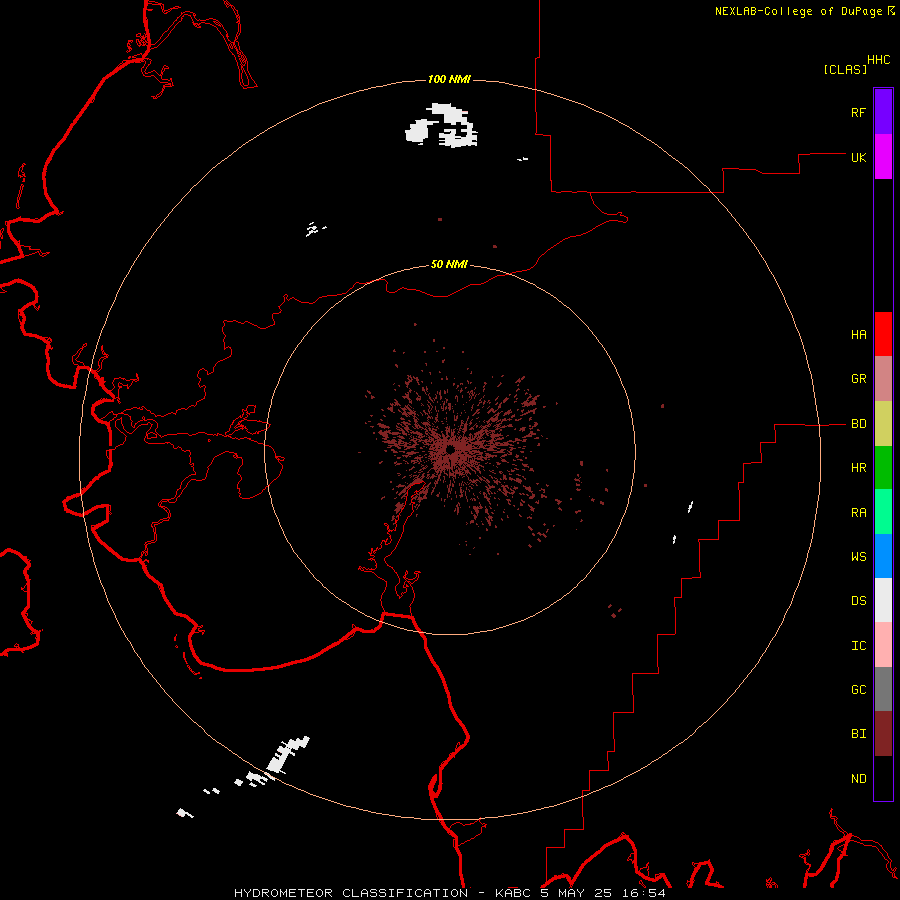The width and height of the screenshot is (900, 900).
Task: Click the BD legend label
Action: click(858, 424)
